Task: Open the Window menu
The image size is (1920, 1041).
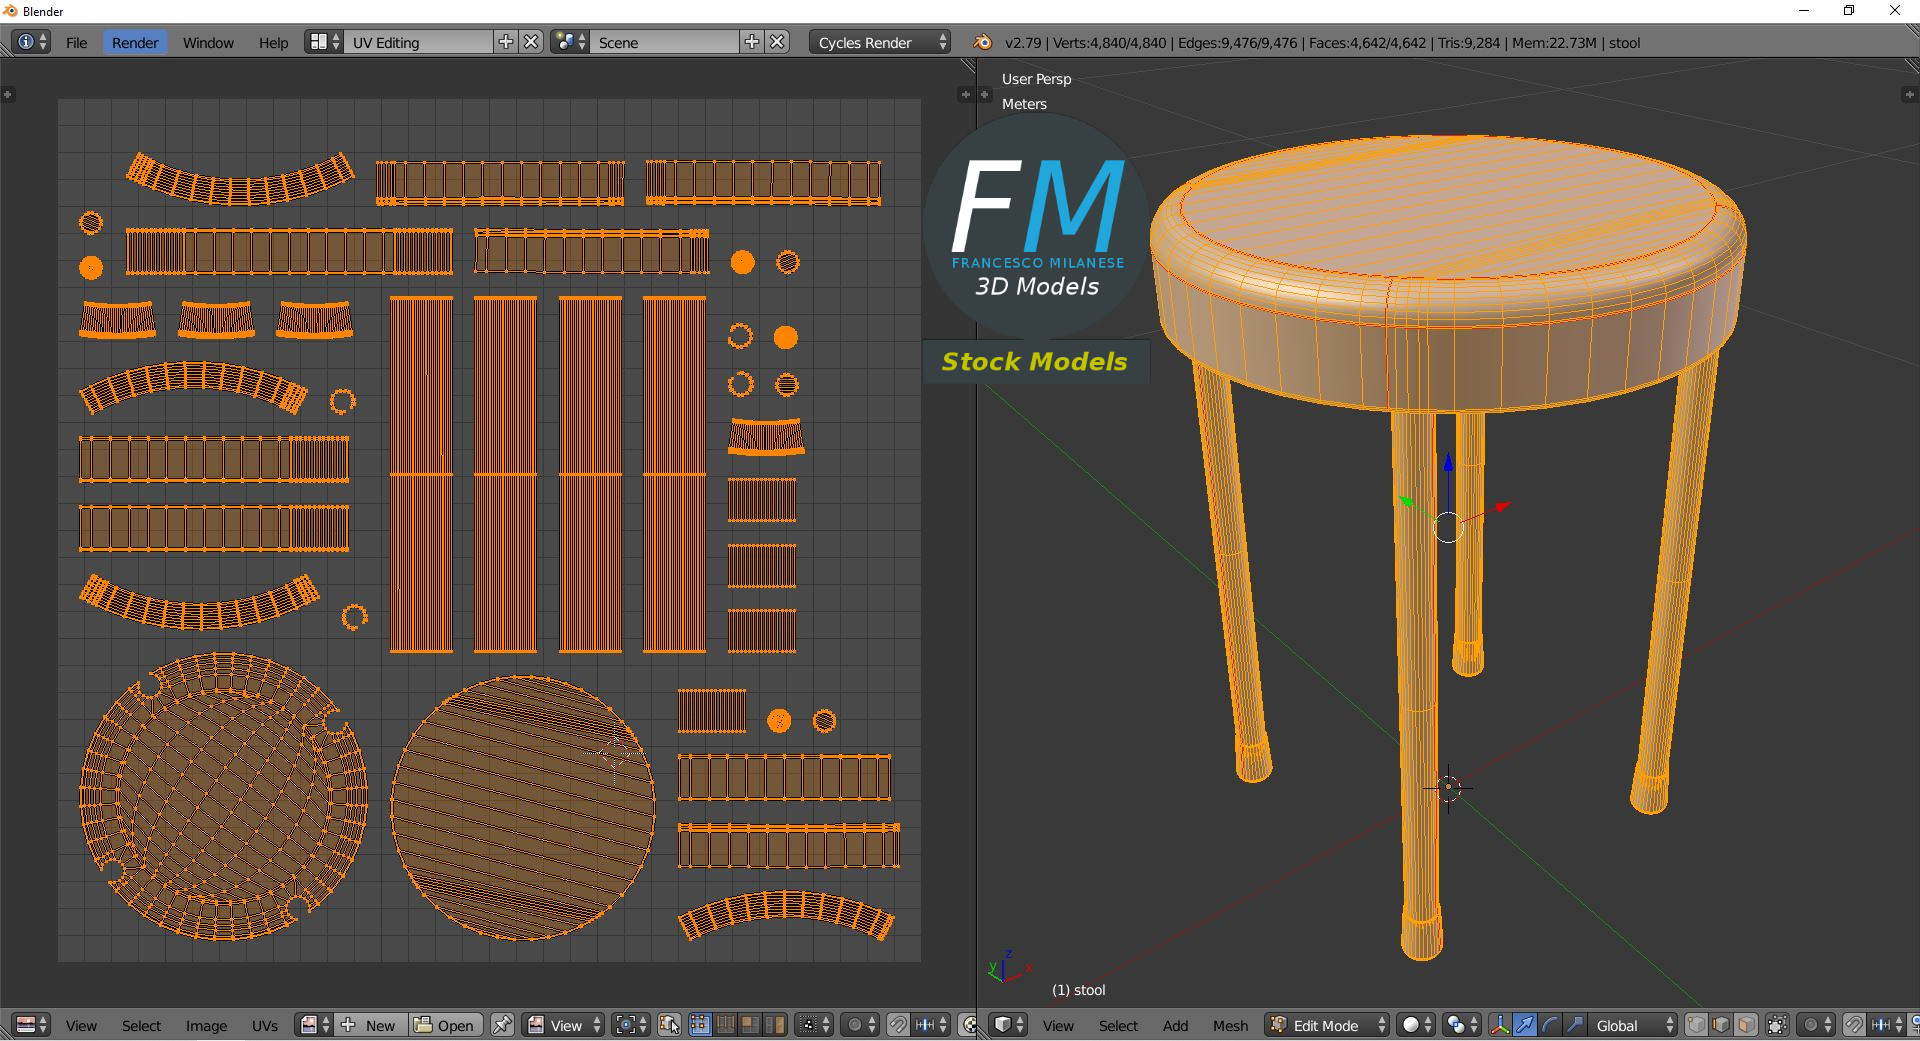Action: pyautogui.click(x=208, y=42)
